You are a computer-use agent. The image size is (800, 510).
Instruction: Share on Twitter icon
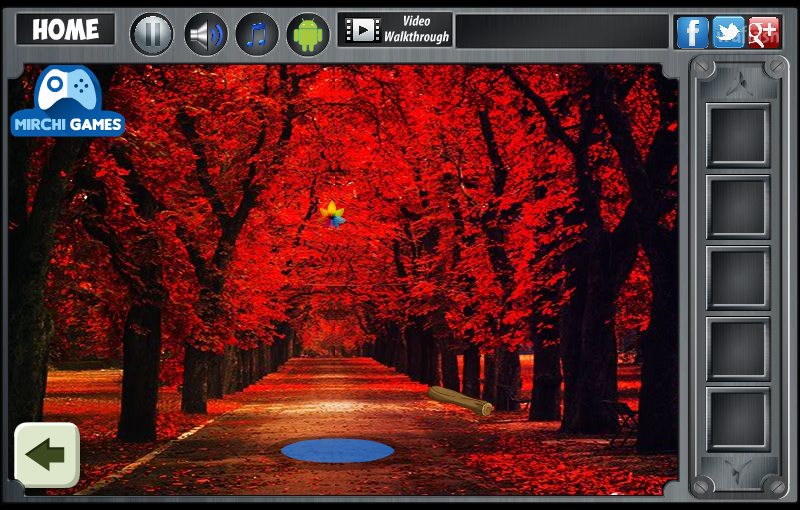[x=728, y=32]
